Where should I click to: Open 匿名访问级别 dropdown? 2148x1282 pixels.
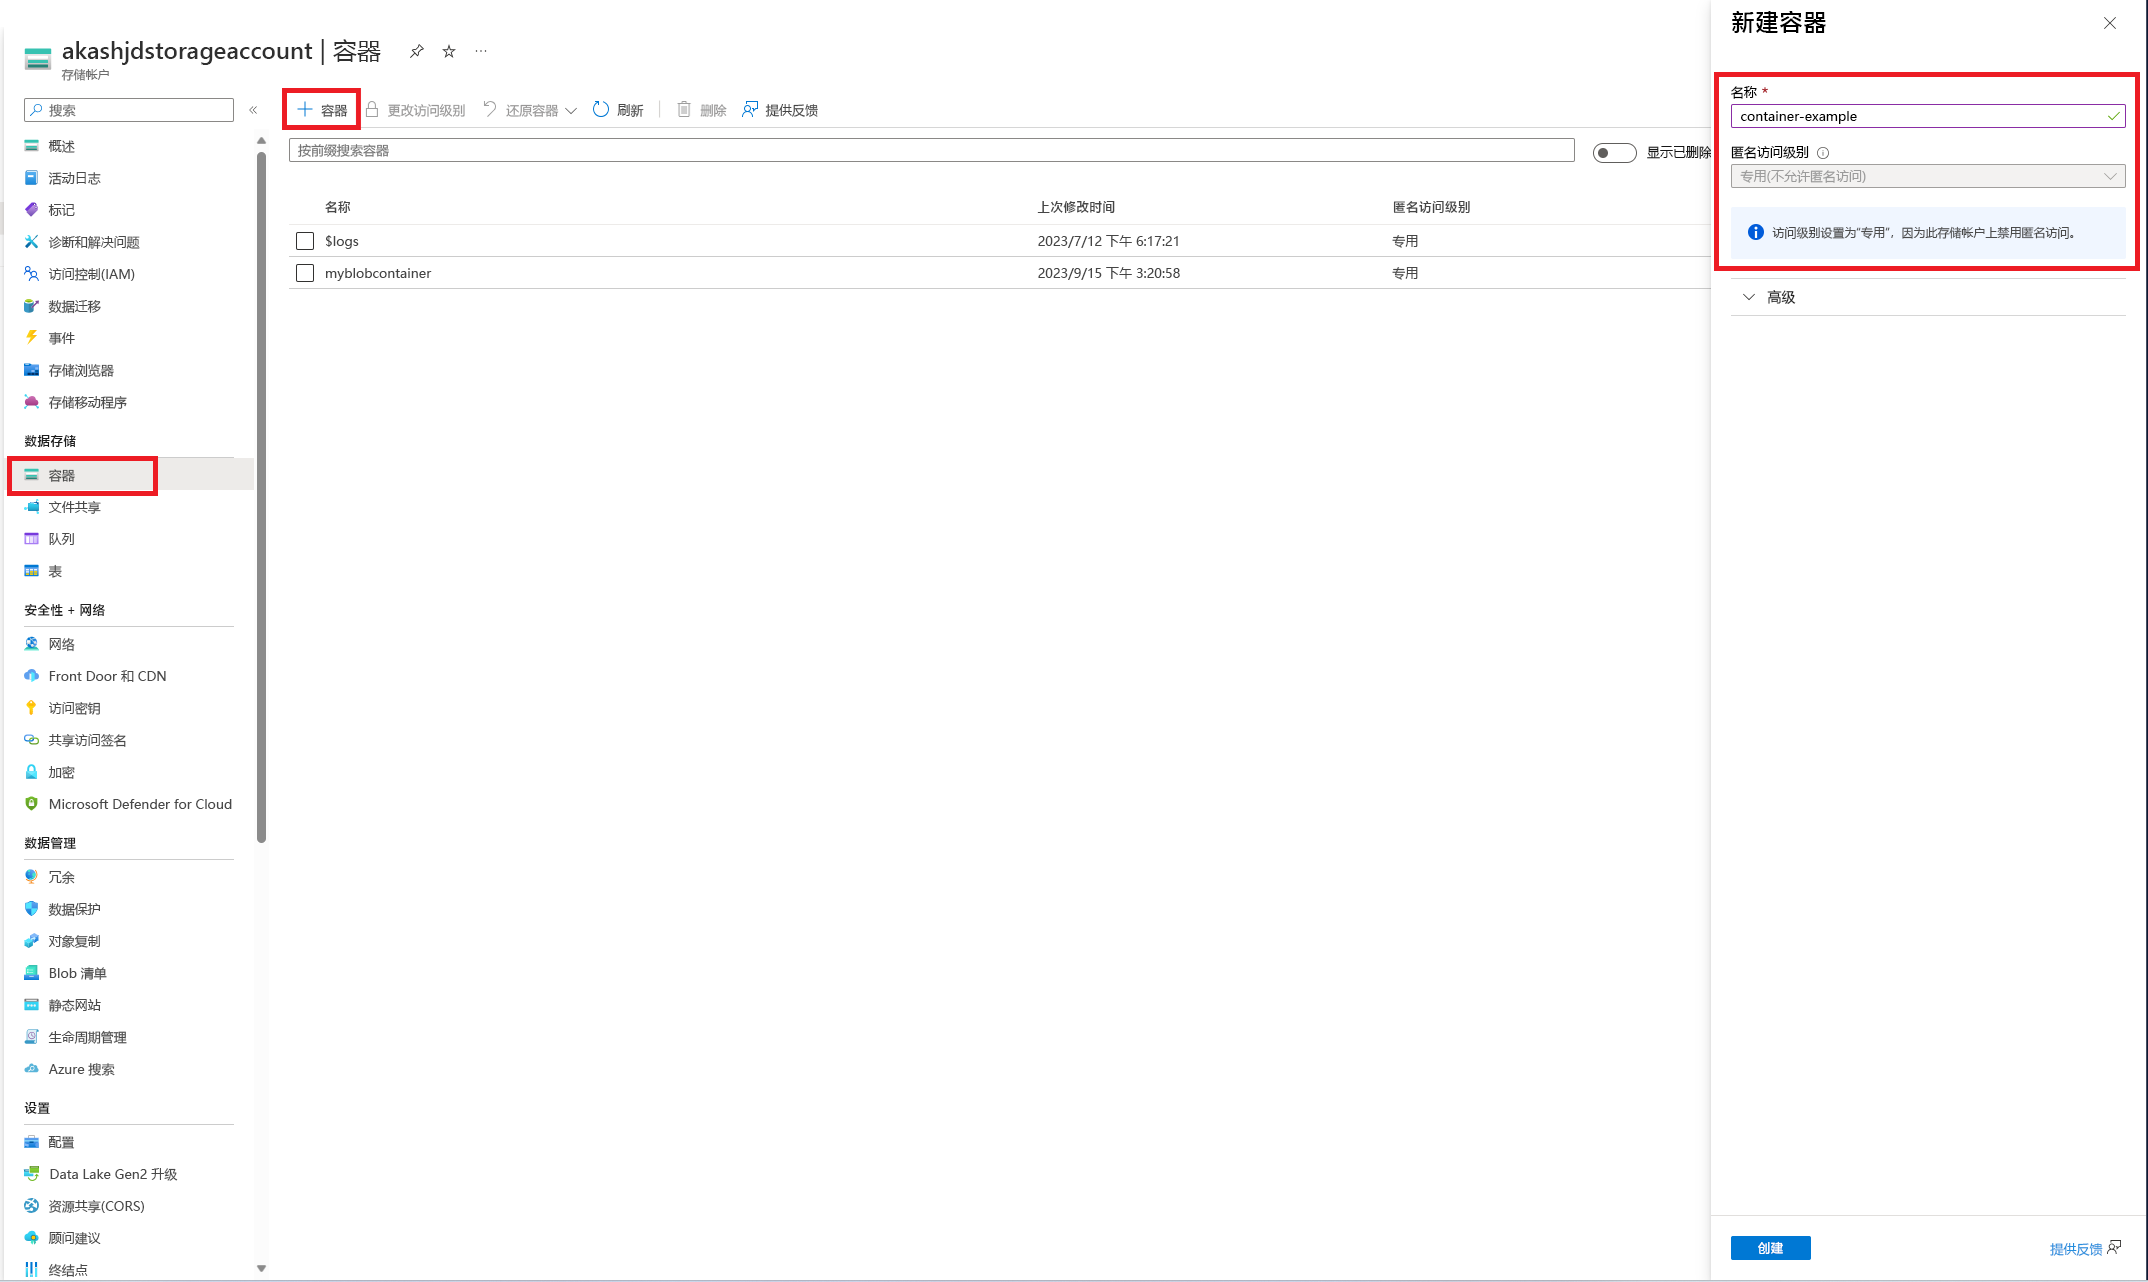(x=1928, y=176)
